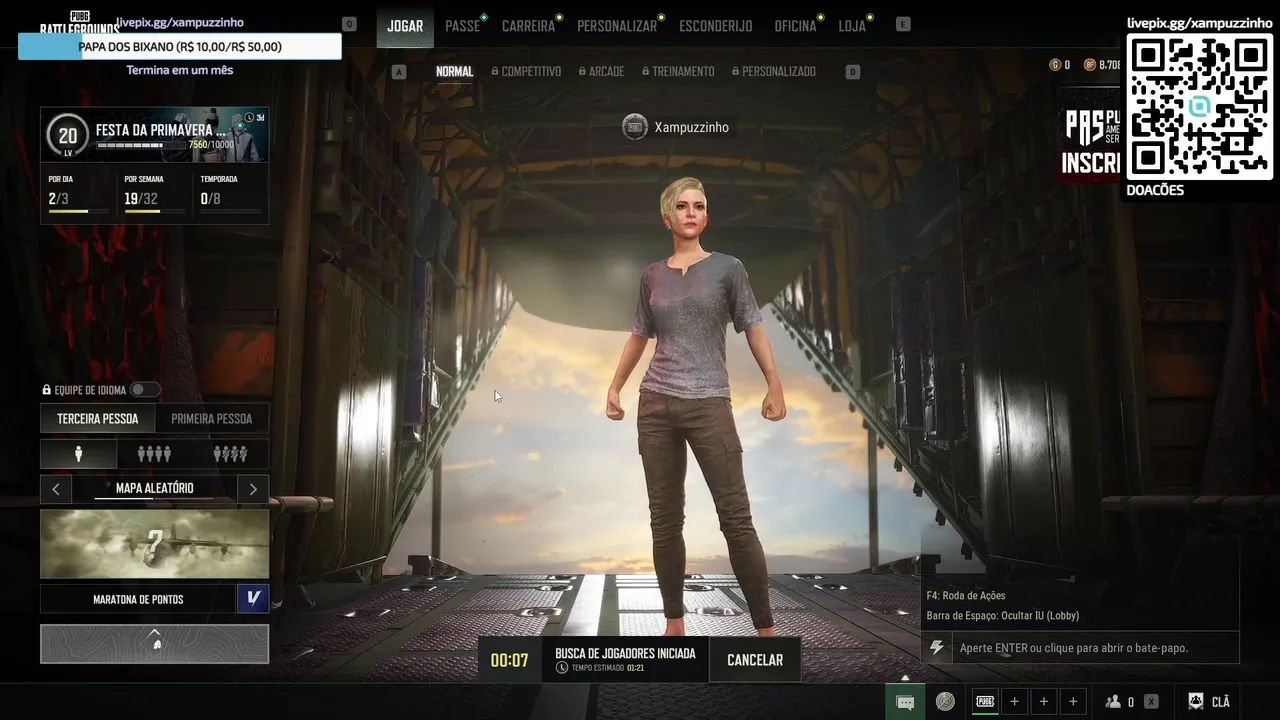Open the friends list people icon

pos(1113,702)
